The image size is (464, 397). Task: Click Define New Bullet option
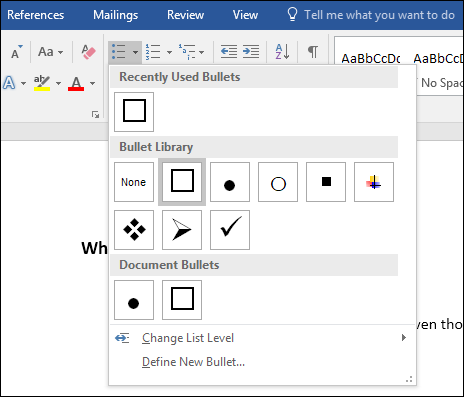click(193, 362)
